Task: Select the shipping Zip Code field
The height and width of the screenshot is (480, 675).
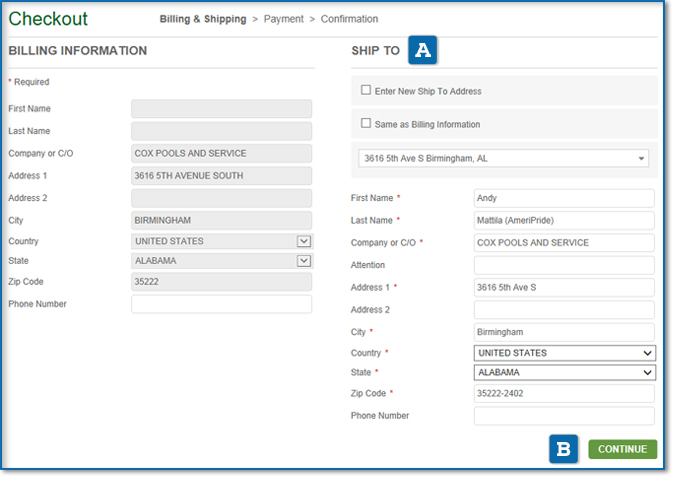Action: pos(564,394)
